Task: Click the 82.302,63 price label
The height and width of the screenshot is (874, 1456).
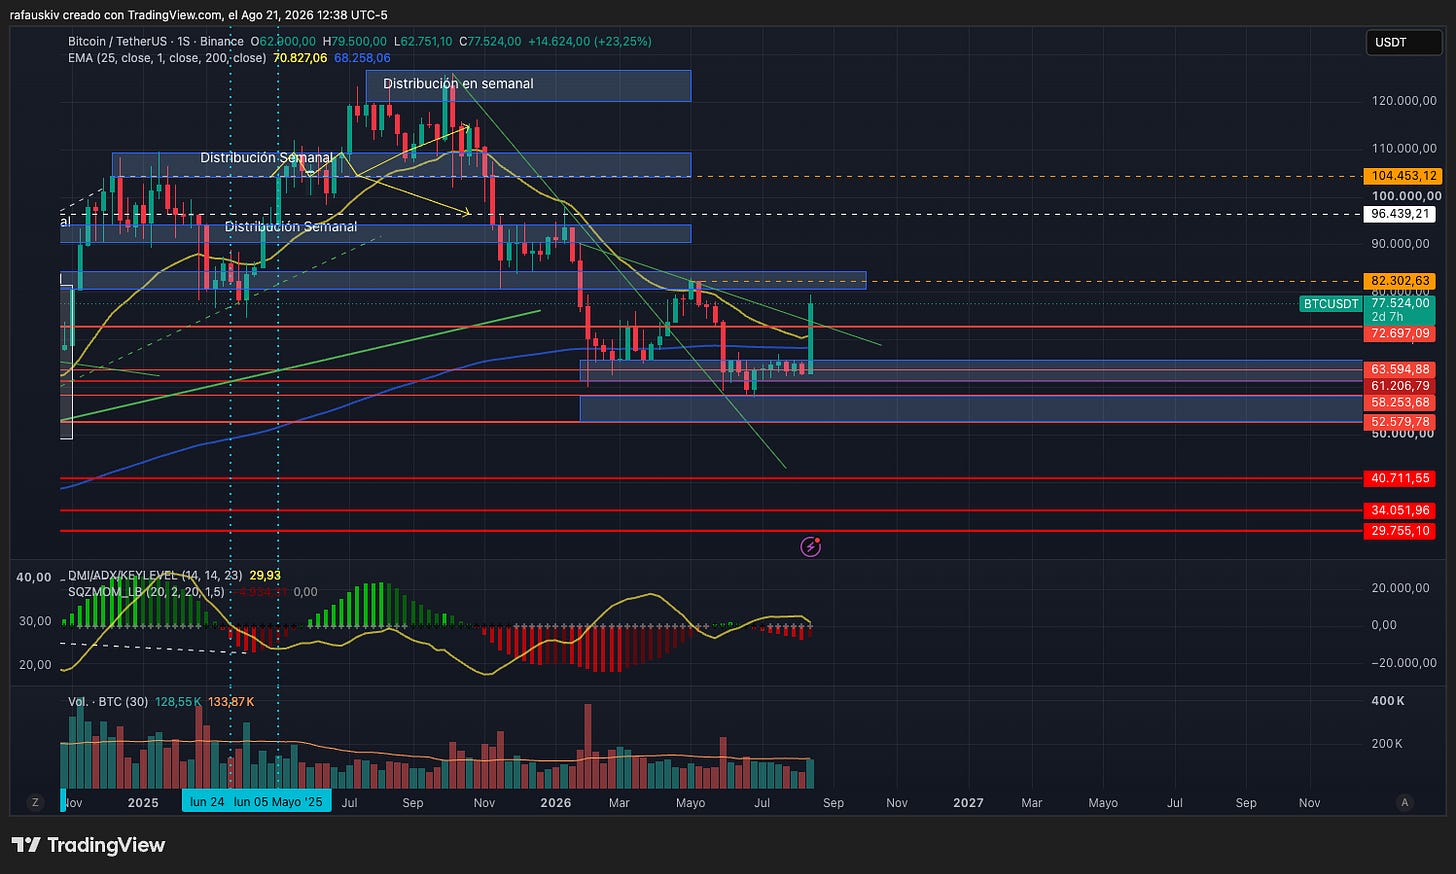Action: [1400, 281]
